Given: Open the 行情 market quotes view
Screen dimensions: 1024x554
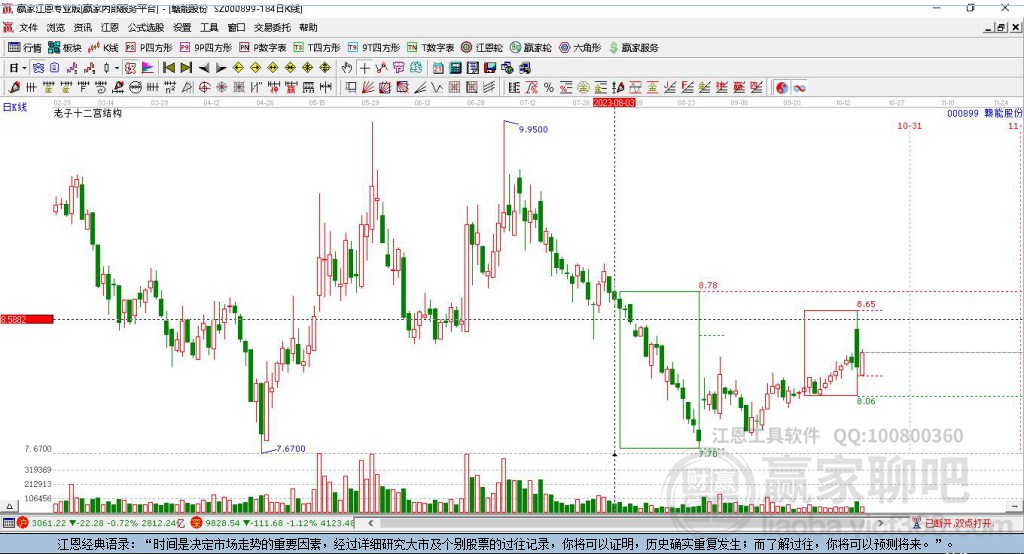Looking at the screenshot, I should click(25, 48).
